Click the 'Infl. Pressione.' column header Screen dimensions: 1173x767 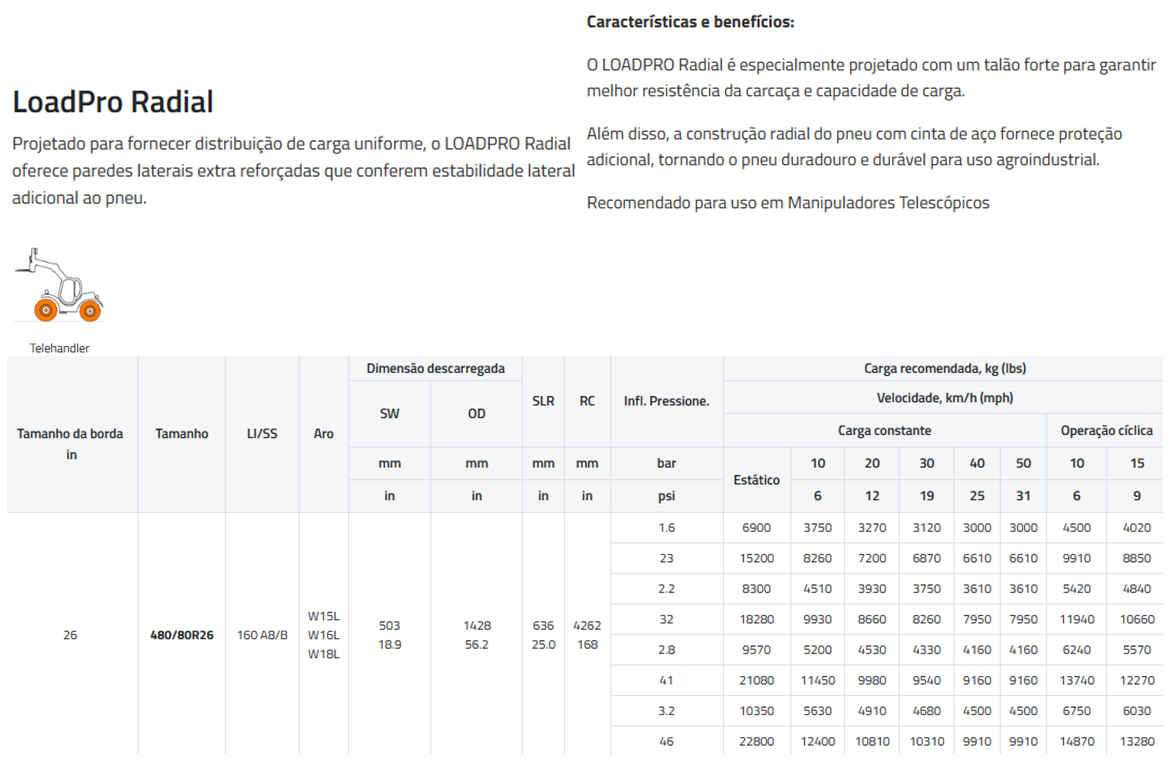(x=667, y=401)
